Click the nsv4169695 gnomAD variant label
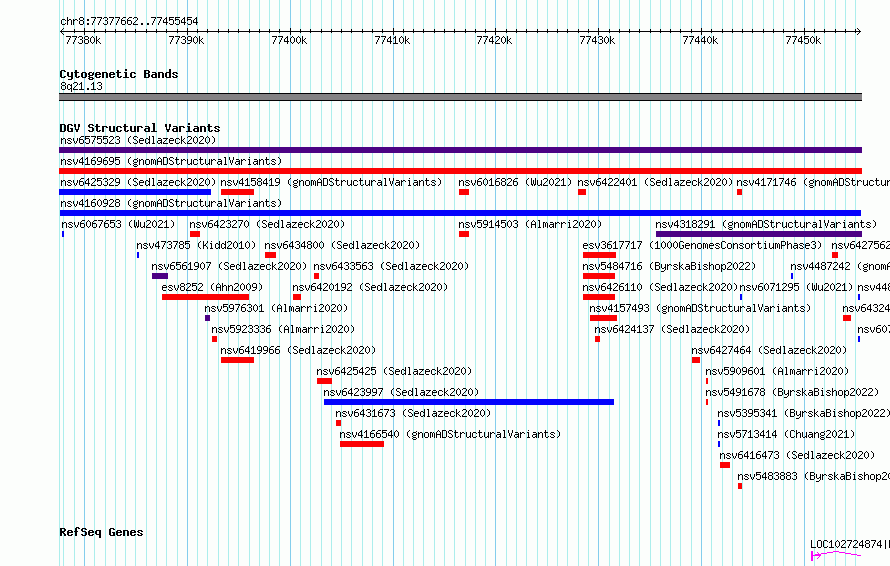Image resolution: width=890 pixels, height=566 pixels. 171,161
